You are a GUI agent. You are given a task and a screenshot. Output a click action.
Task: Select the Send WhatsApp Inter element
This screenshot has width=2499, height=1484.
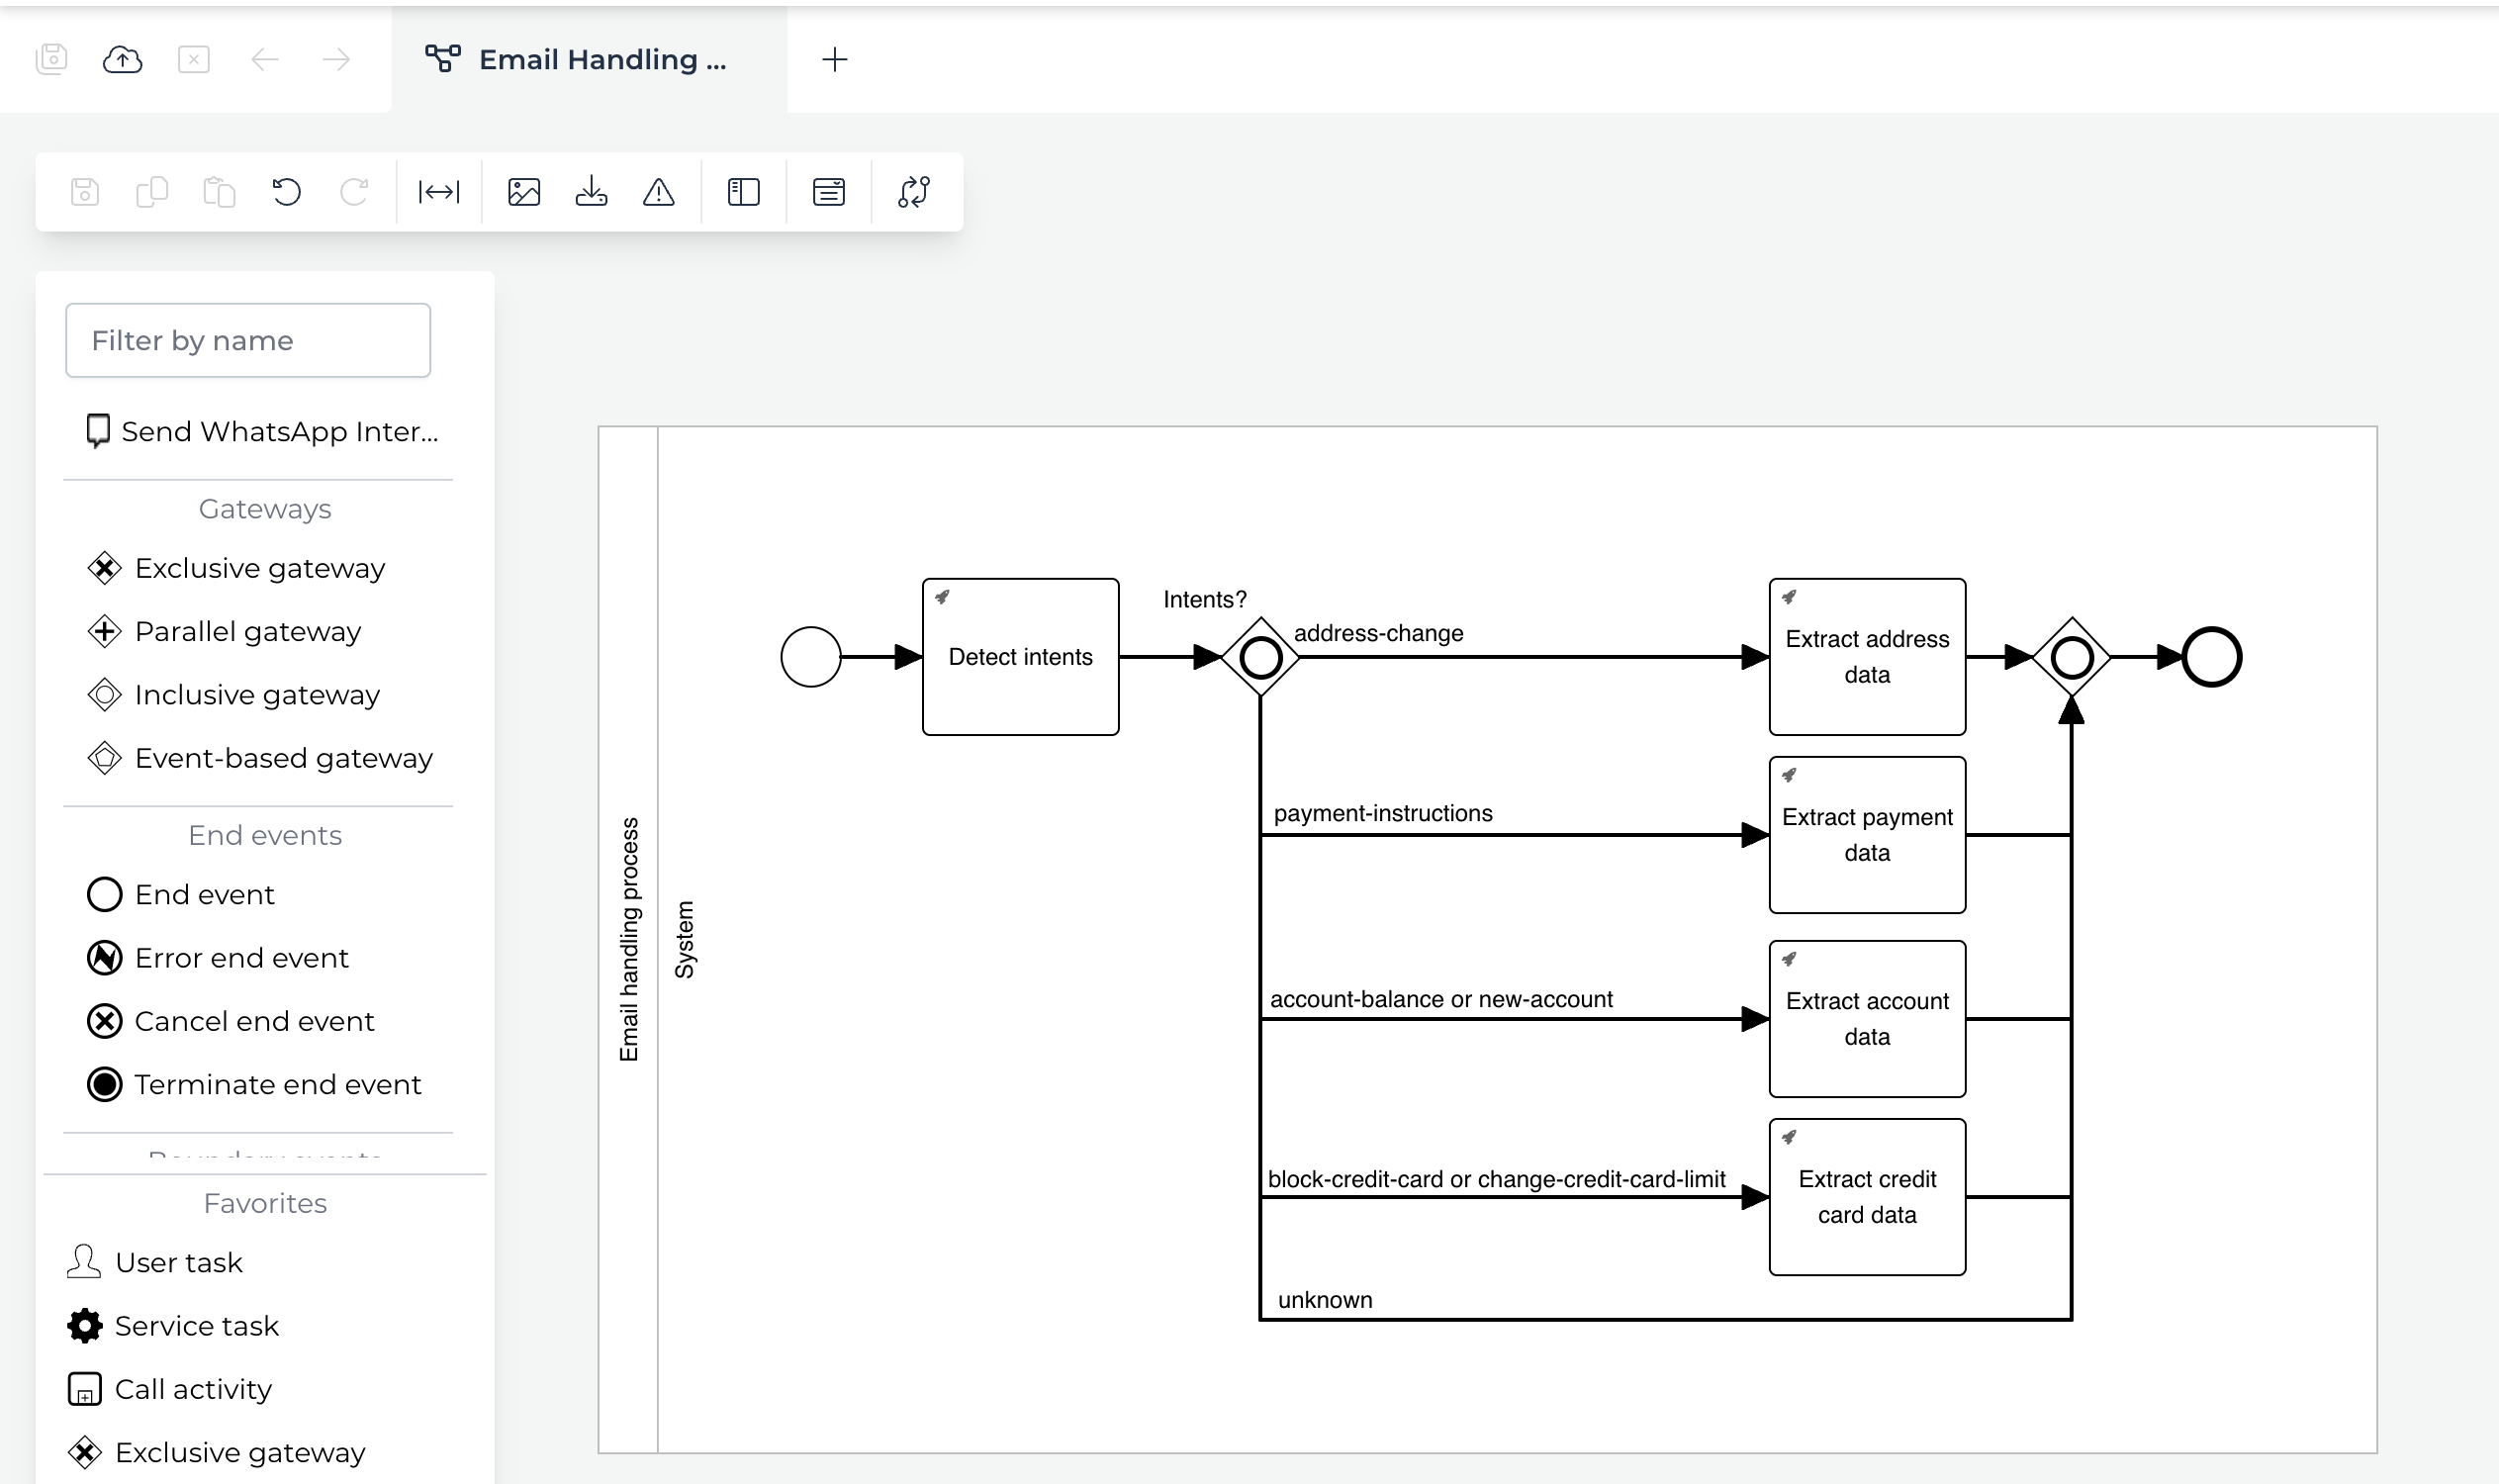pos(280,431)
